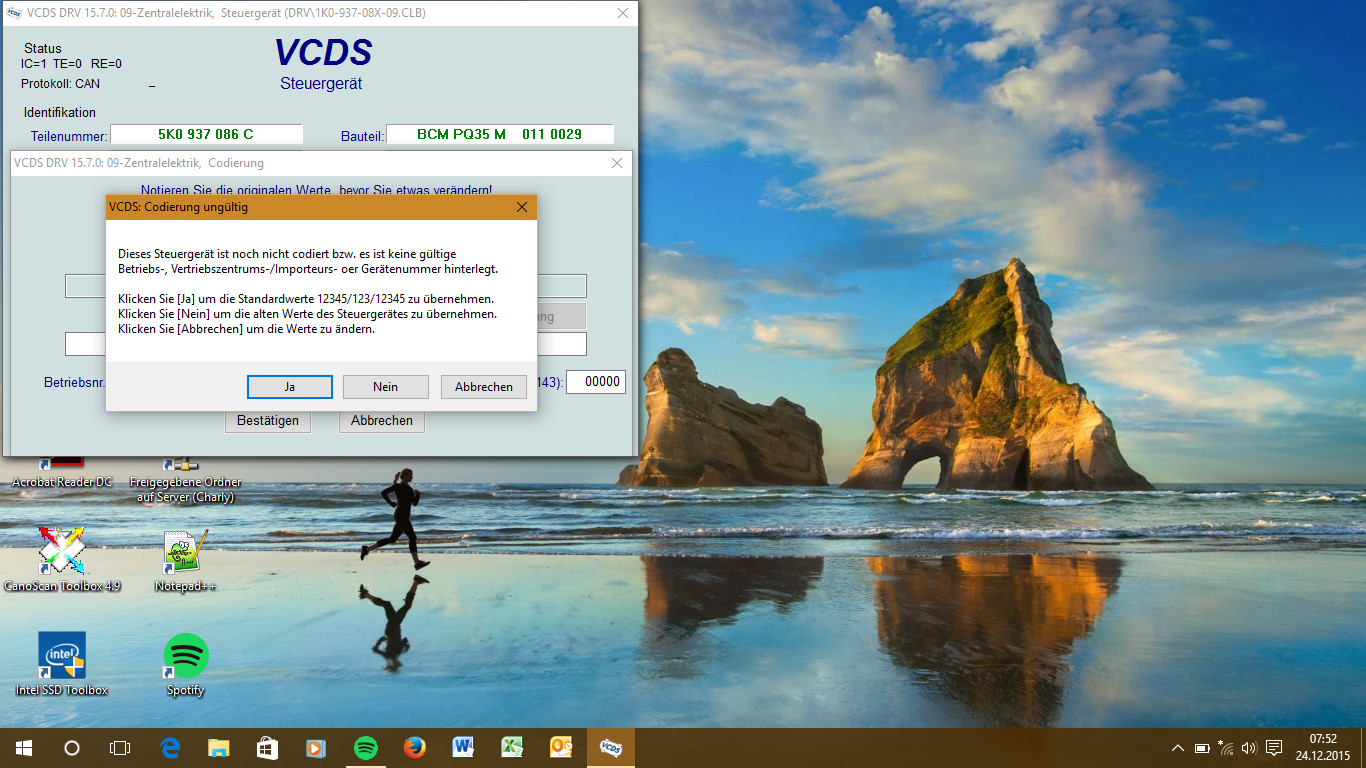1366x768 pixels.
Task: Open the Windows Start menu
Action: [24, 748]
